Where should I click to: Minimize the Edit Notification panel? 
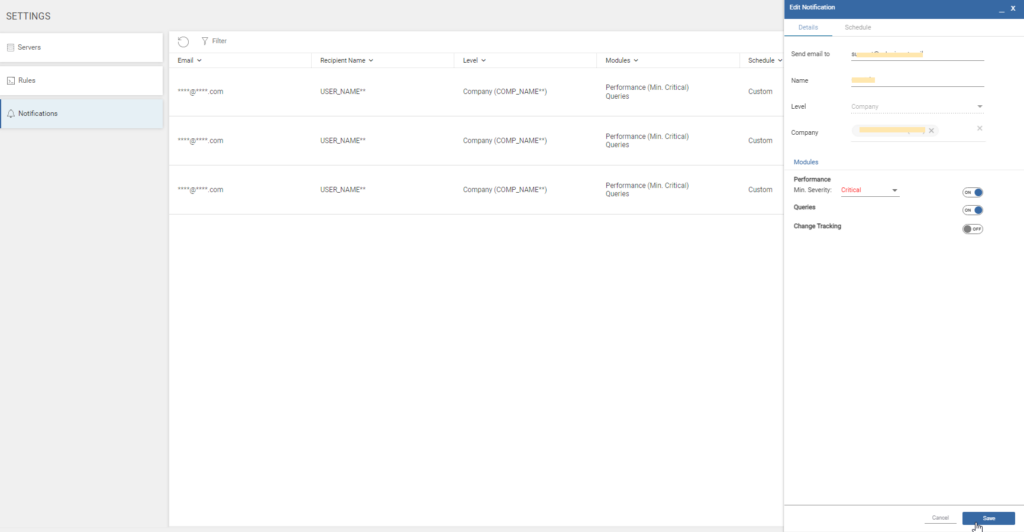click(1001, 8)
